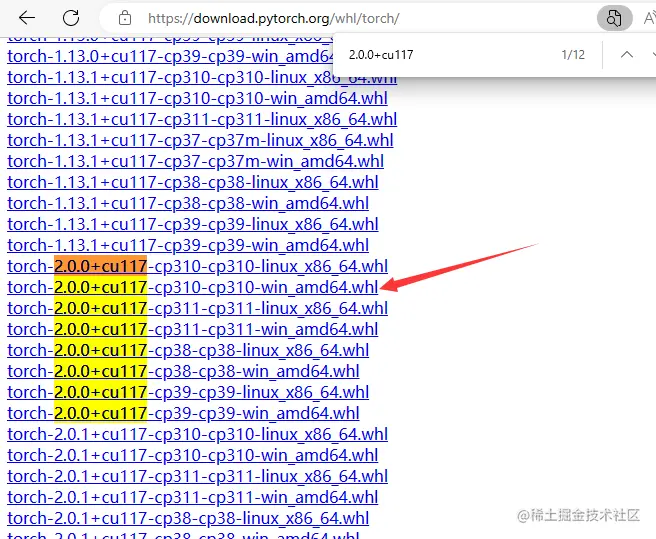Download torch-2.0.1+cu117-cp311-cp311-win_amd64.whl
Viewport: 656px width, 539px height.
tap(193, 497)
